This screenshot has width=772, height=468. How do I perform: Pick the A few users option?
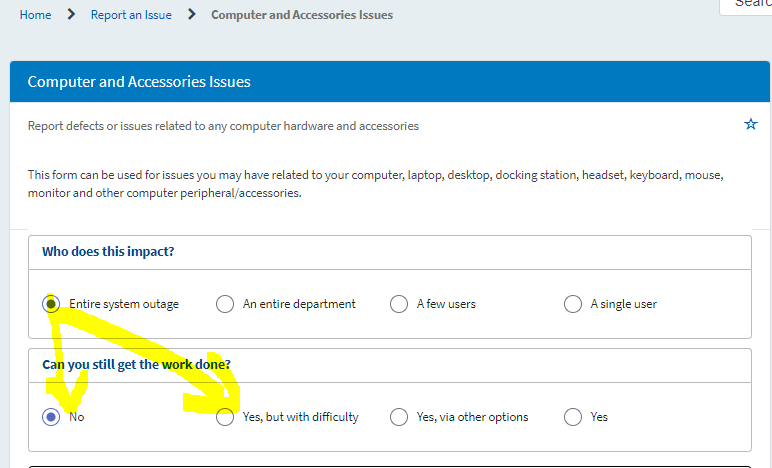[399, 304]
